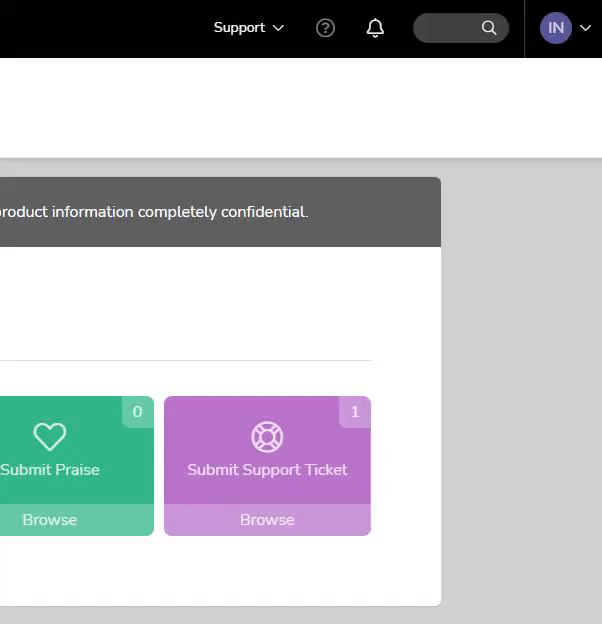
Task: Click Submit Praise text
Action: pyautogui.click(x=50, y=470)
